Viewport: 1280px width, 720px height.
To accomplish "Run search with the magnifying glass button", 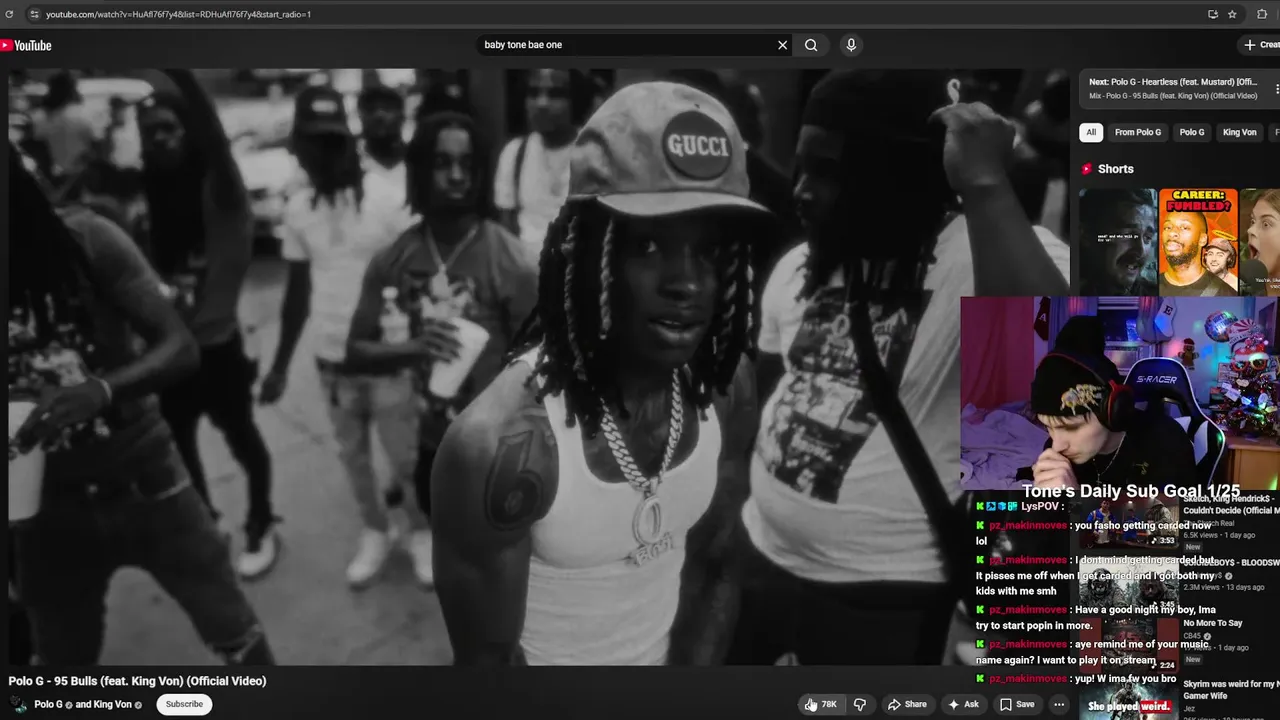I will 811,45.
